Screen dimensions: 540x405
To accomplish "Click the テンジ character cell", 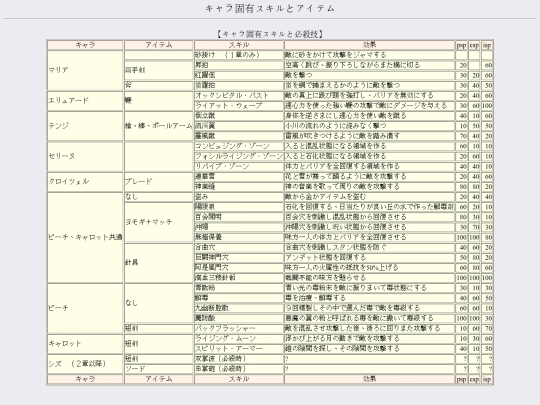I will 85,126.
